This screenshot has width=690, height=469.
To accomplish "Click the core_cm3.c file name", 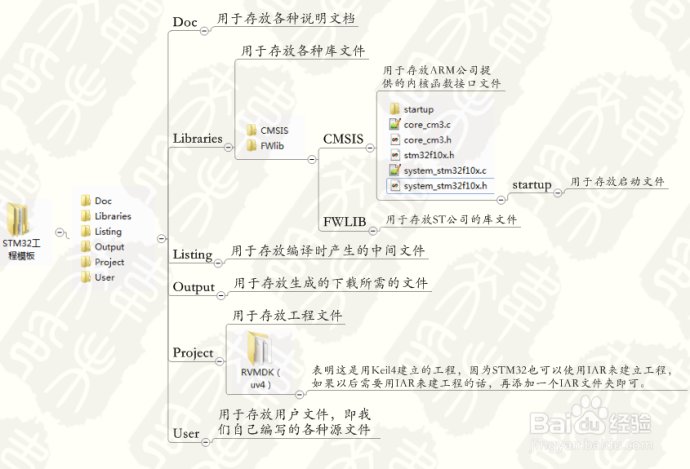I will 427,125.
